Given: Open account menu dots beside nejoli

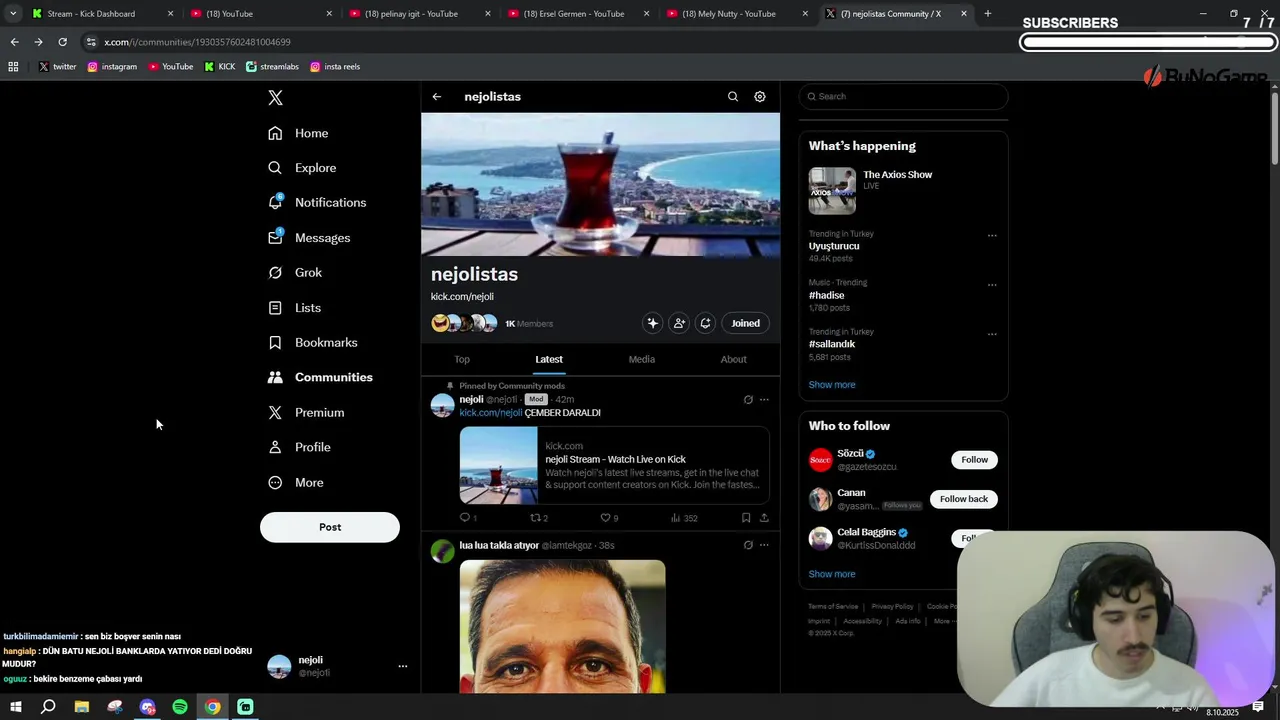Looking at the screenshot, I should click(403, 666).
